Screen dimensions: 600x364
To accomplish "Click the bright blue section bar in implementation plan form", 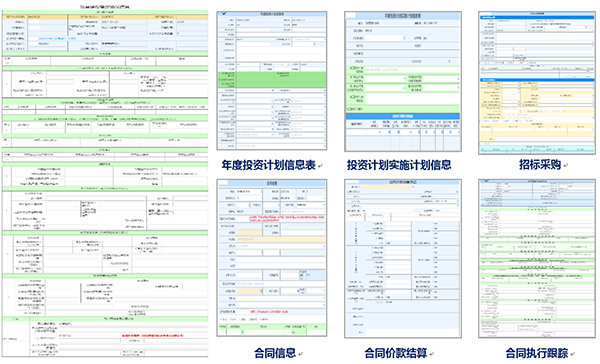I will (x=403, y=116).
